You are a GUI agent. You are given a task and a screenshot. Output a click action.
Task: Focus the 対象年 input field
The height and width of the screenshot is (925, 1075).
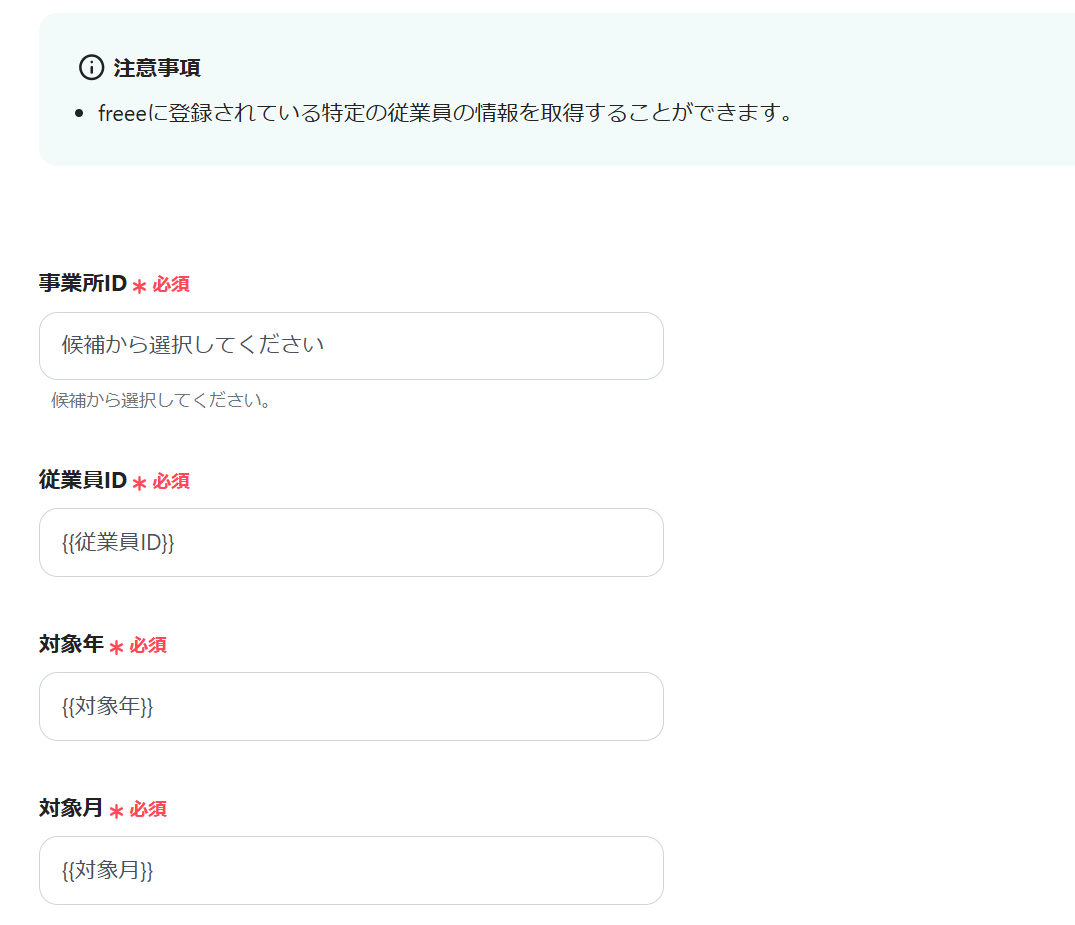click(x=351, y=706)
